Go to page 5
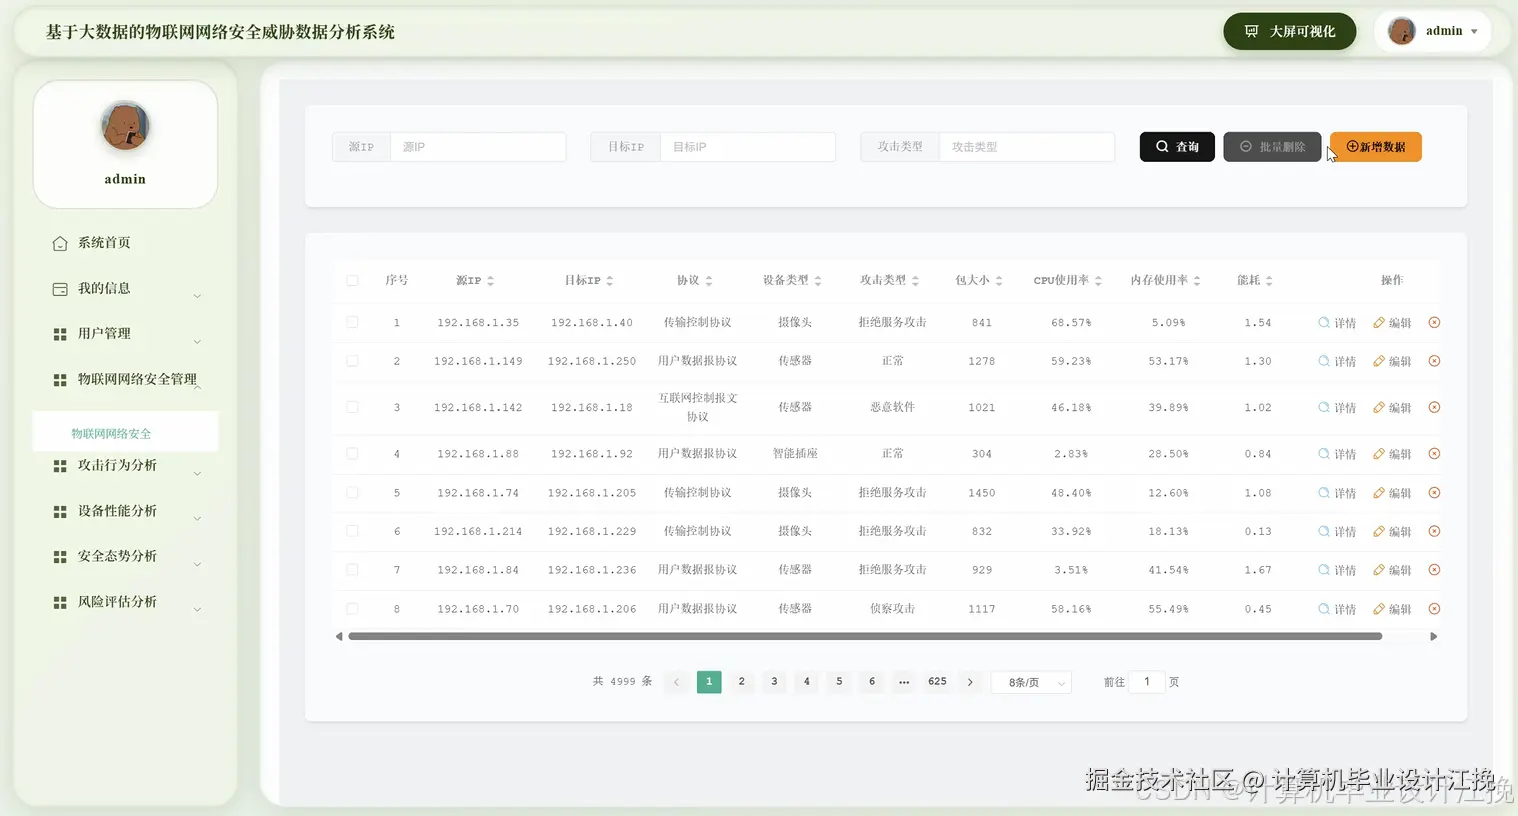1518x816 pixels. [x=839, y=682]
